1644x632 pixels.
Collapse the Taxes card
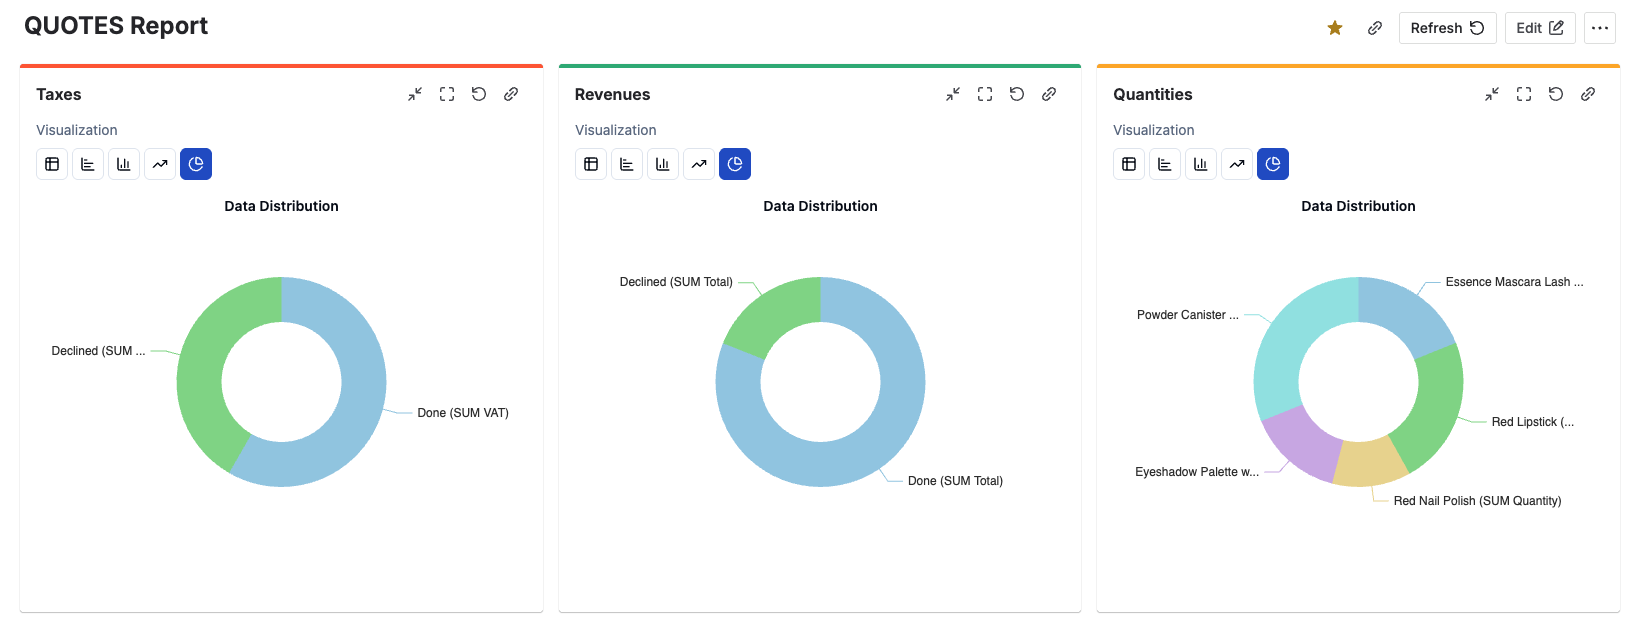click(415, 94)
